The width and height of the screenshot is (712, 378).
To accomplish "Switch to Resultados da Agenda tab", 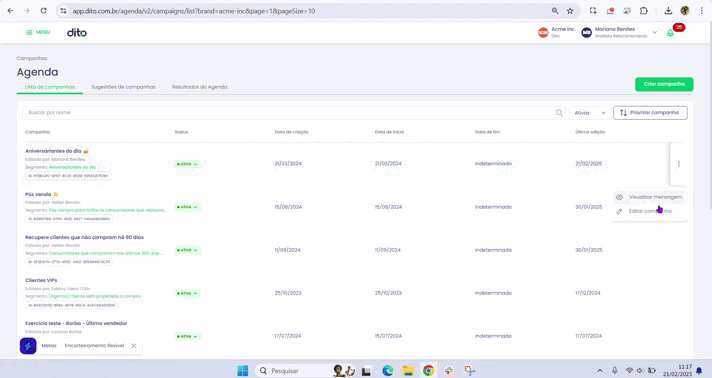I will coord(199,87).
